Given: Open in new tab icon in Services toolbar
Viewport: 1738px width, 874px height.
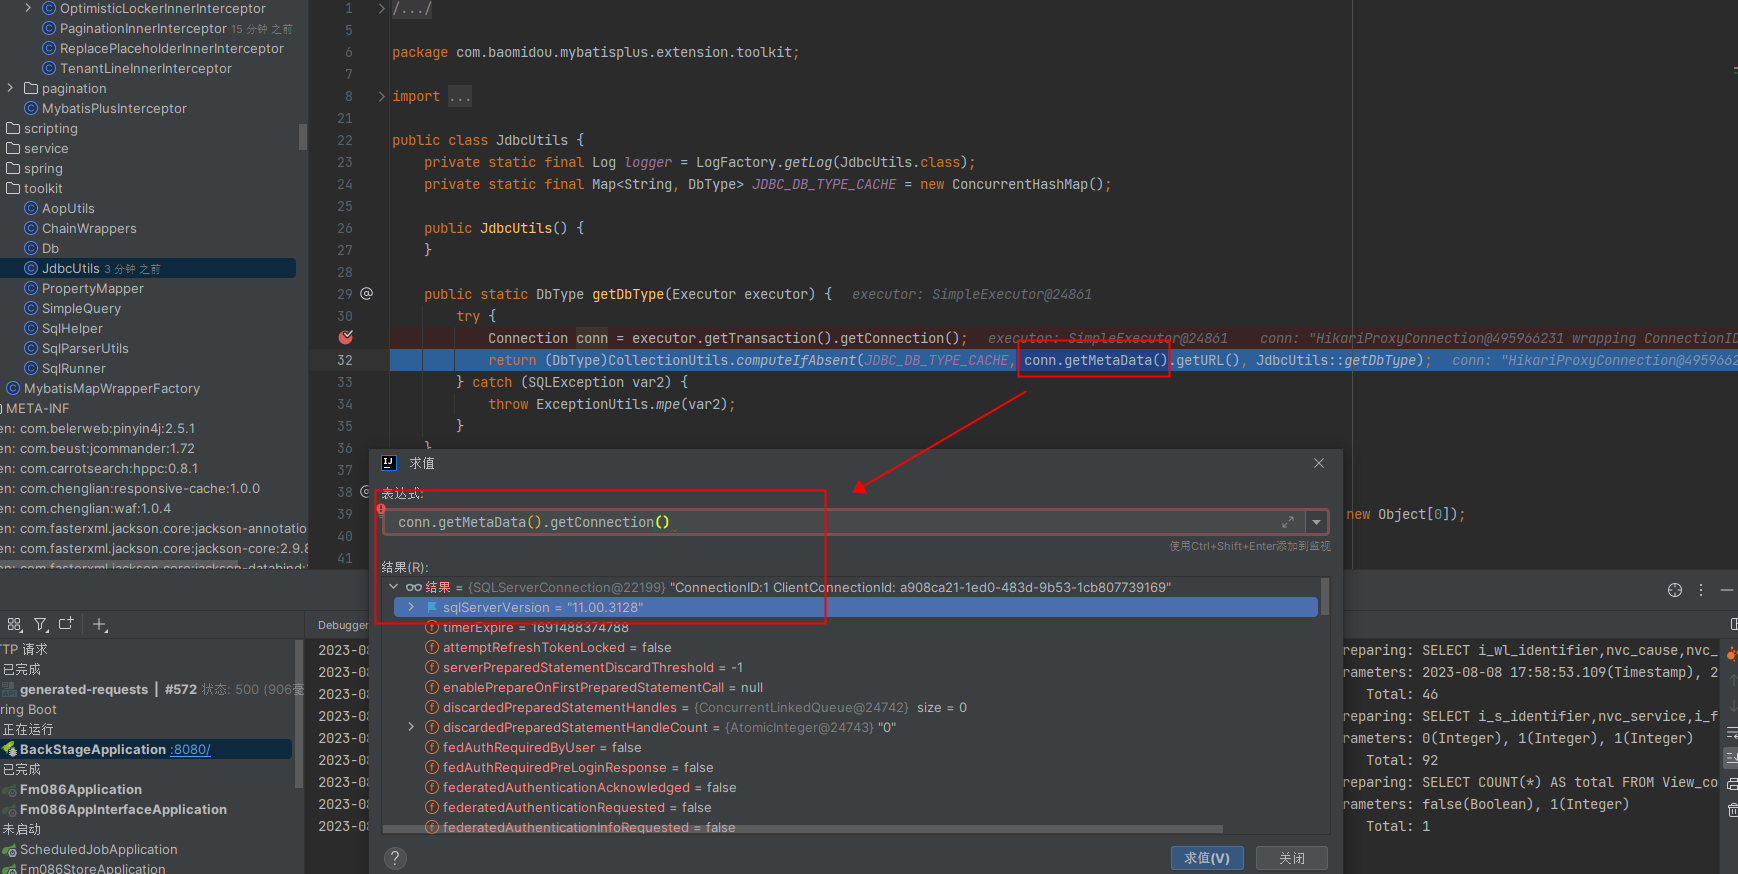Looking at the screenshot, I should pos(66,624).
